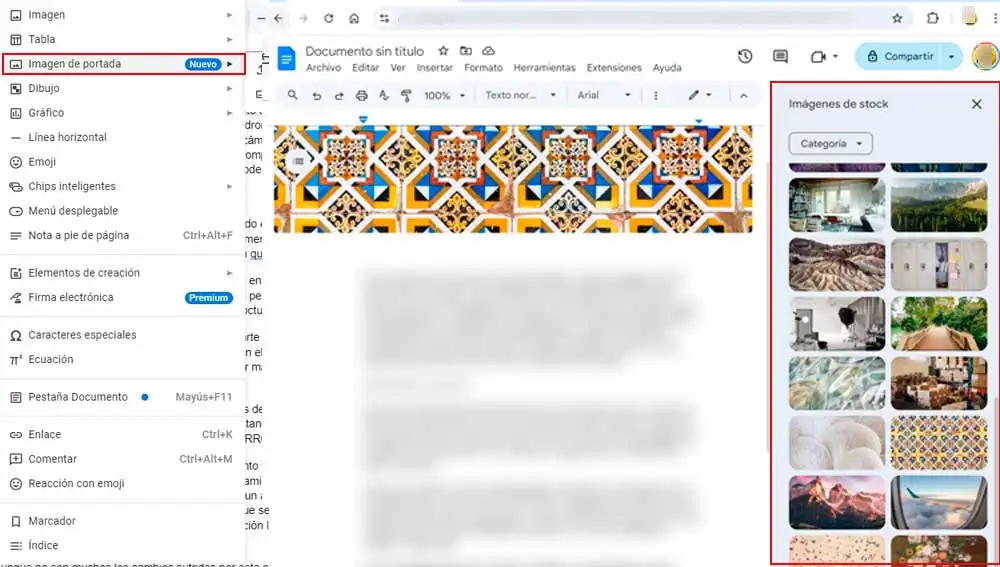Open the video call camera icon
The height and width of the screenshot is (567, 1000).
click(818, 57)
